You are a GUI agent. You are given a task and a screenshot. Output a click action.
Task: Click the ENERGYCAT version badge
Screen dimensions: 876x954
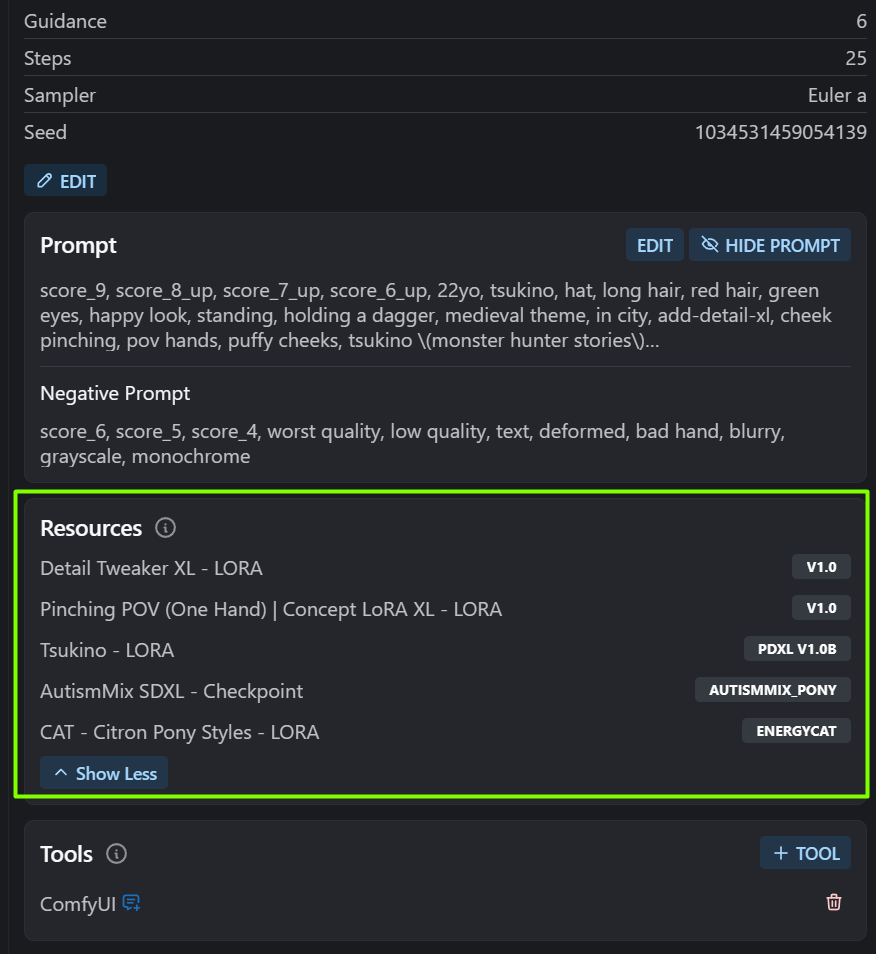point(796,731)
